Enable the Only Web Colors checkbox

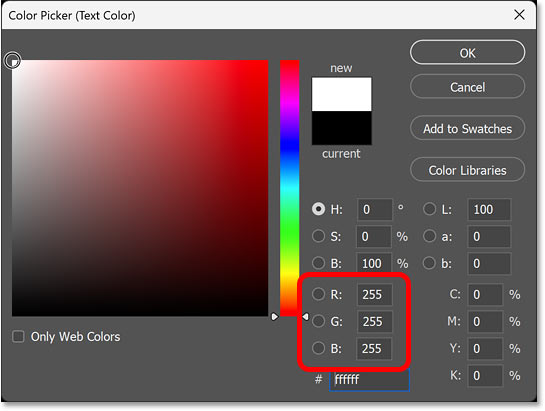click(18, 337)
